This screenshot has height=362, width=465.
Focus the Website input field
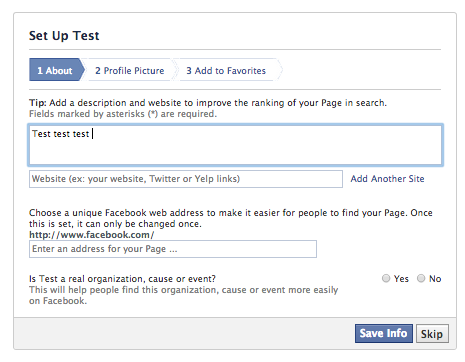tap(186, 179)
